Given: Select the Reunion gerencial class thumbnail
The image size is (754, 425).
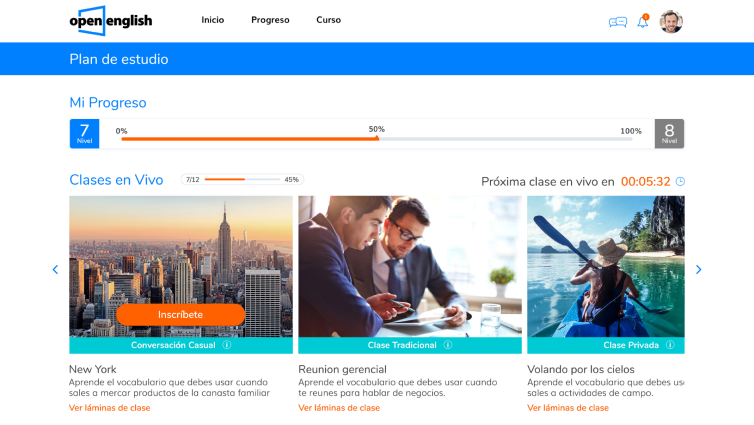Looking at the screenshot, I should click(410, 266).
